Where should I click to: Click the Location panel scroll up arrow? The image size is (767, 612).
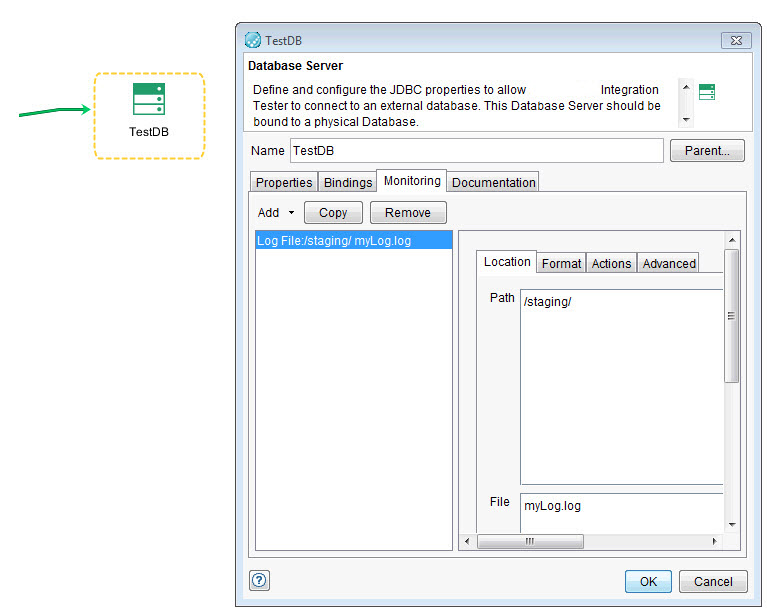click(732, 240)
